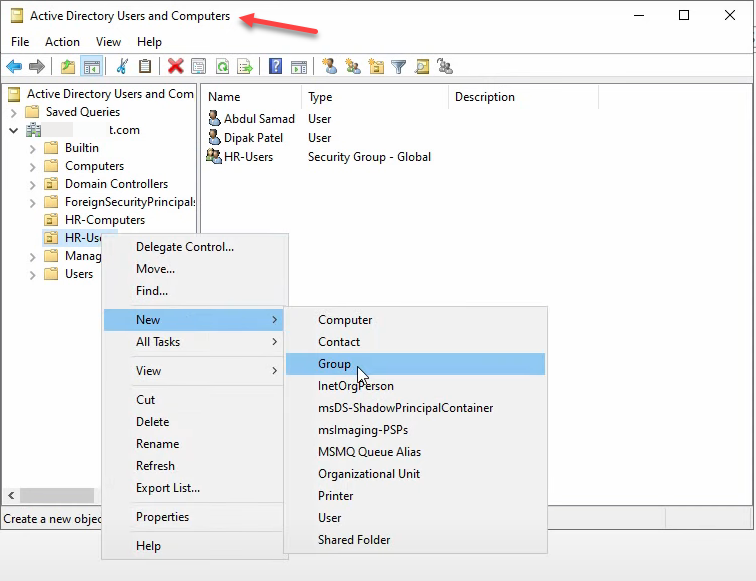Screen dimensions: 756x581
Task: Select Refresh in context menu
Action: click(x=193, y=466)
